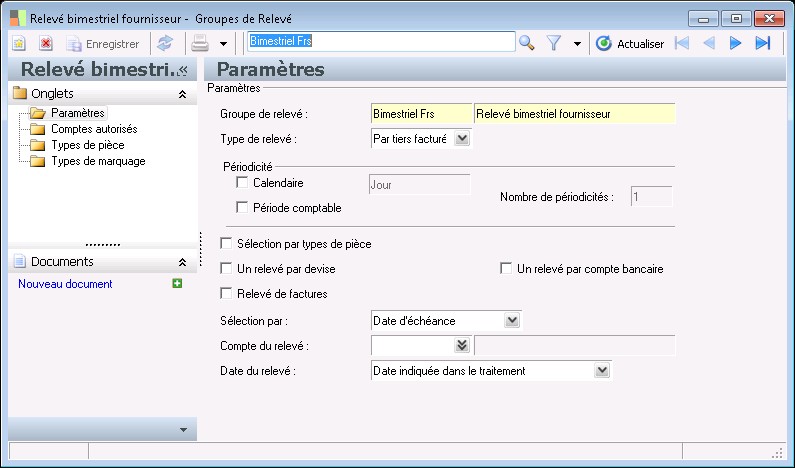Viewport: 795px width, 468px height.
Task: Open the Types de pièce tab
Action: pos(88,146)
